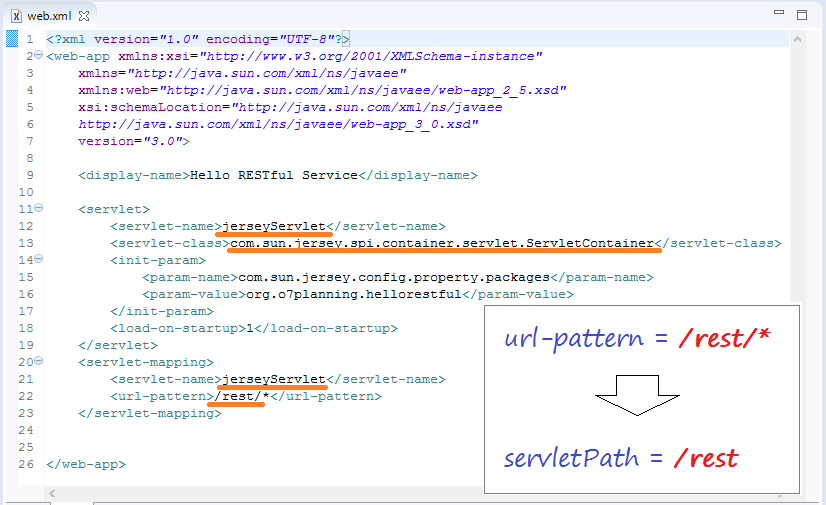Click 'jerseyServlet' on line 21
826x505 pixels.
274,379
